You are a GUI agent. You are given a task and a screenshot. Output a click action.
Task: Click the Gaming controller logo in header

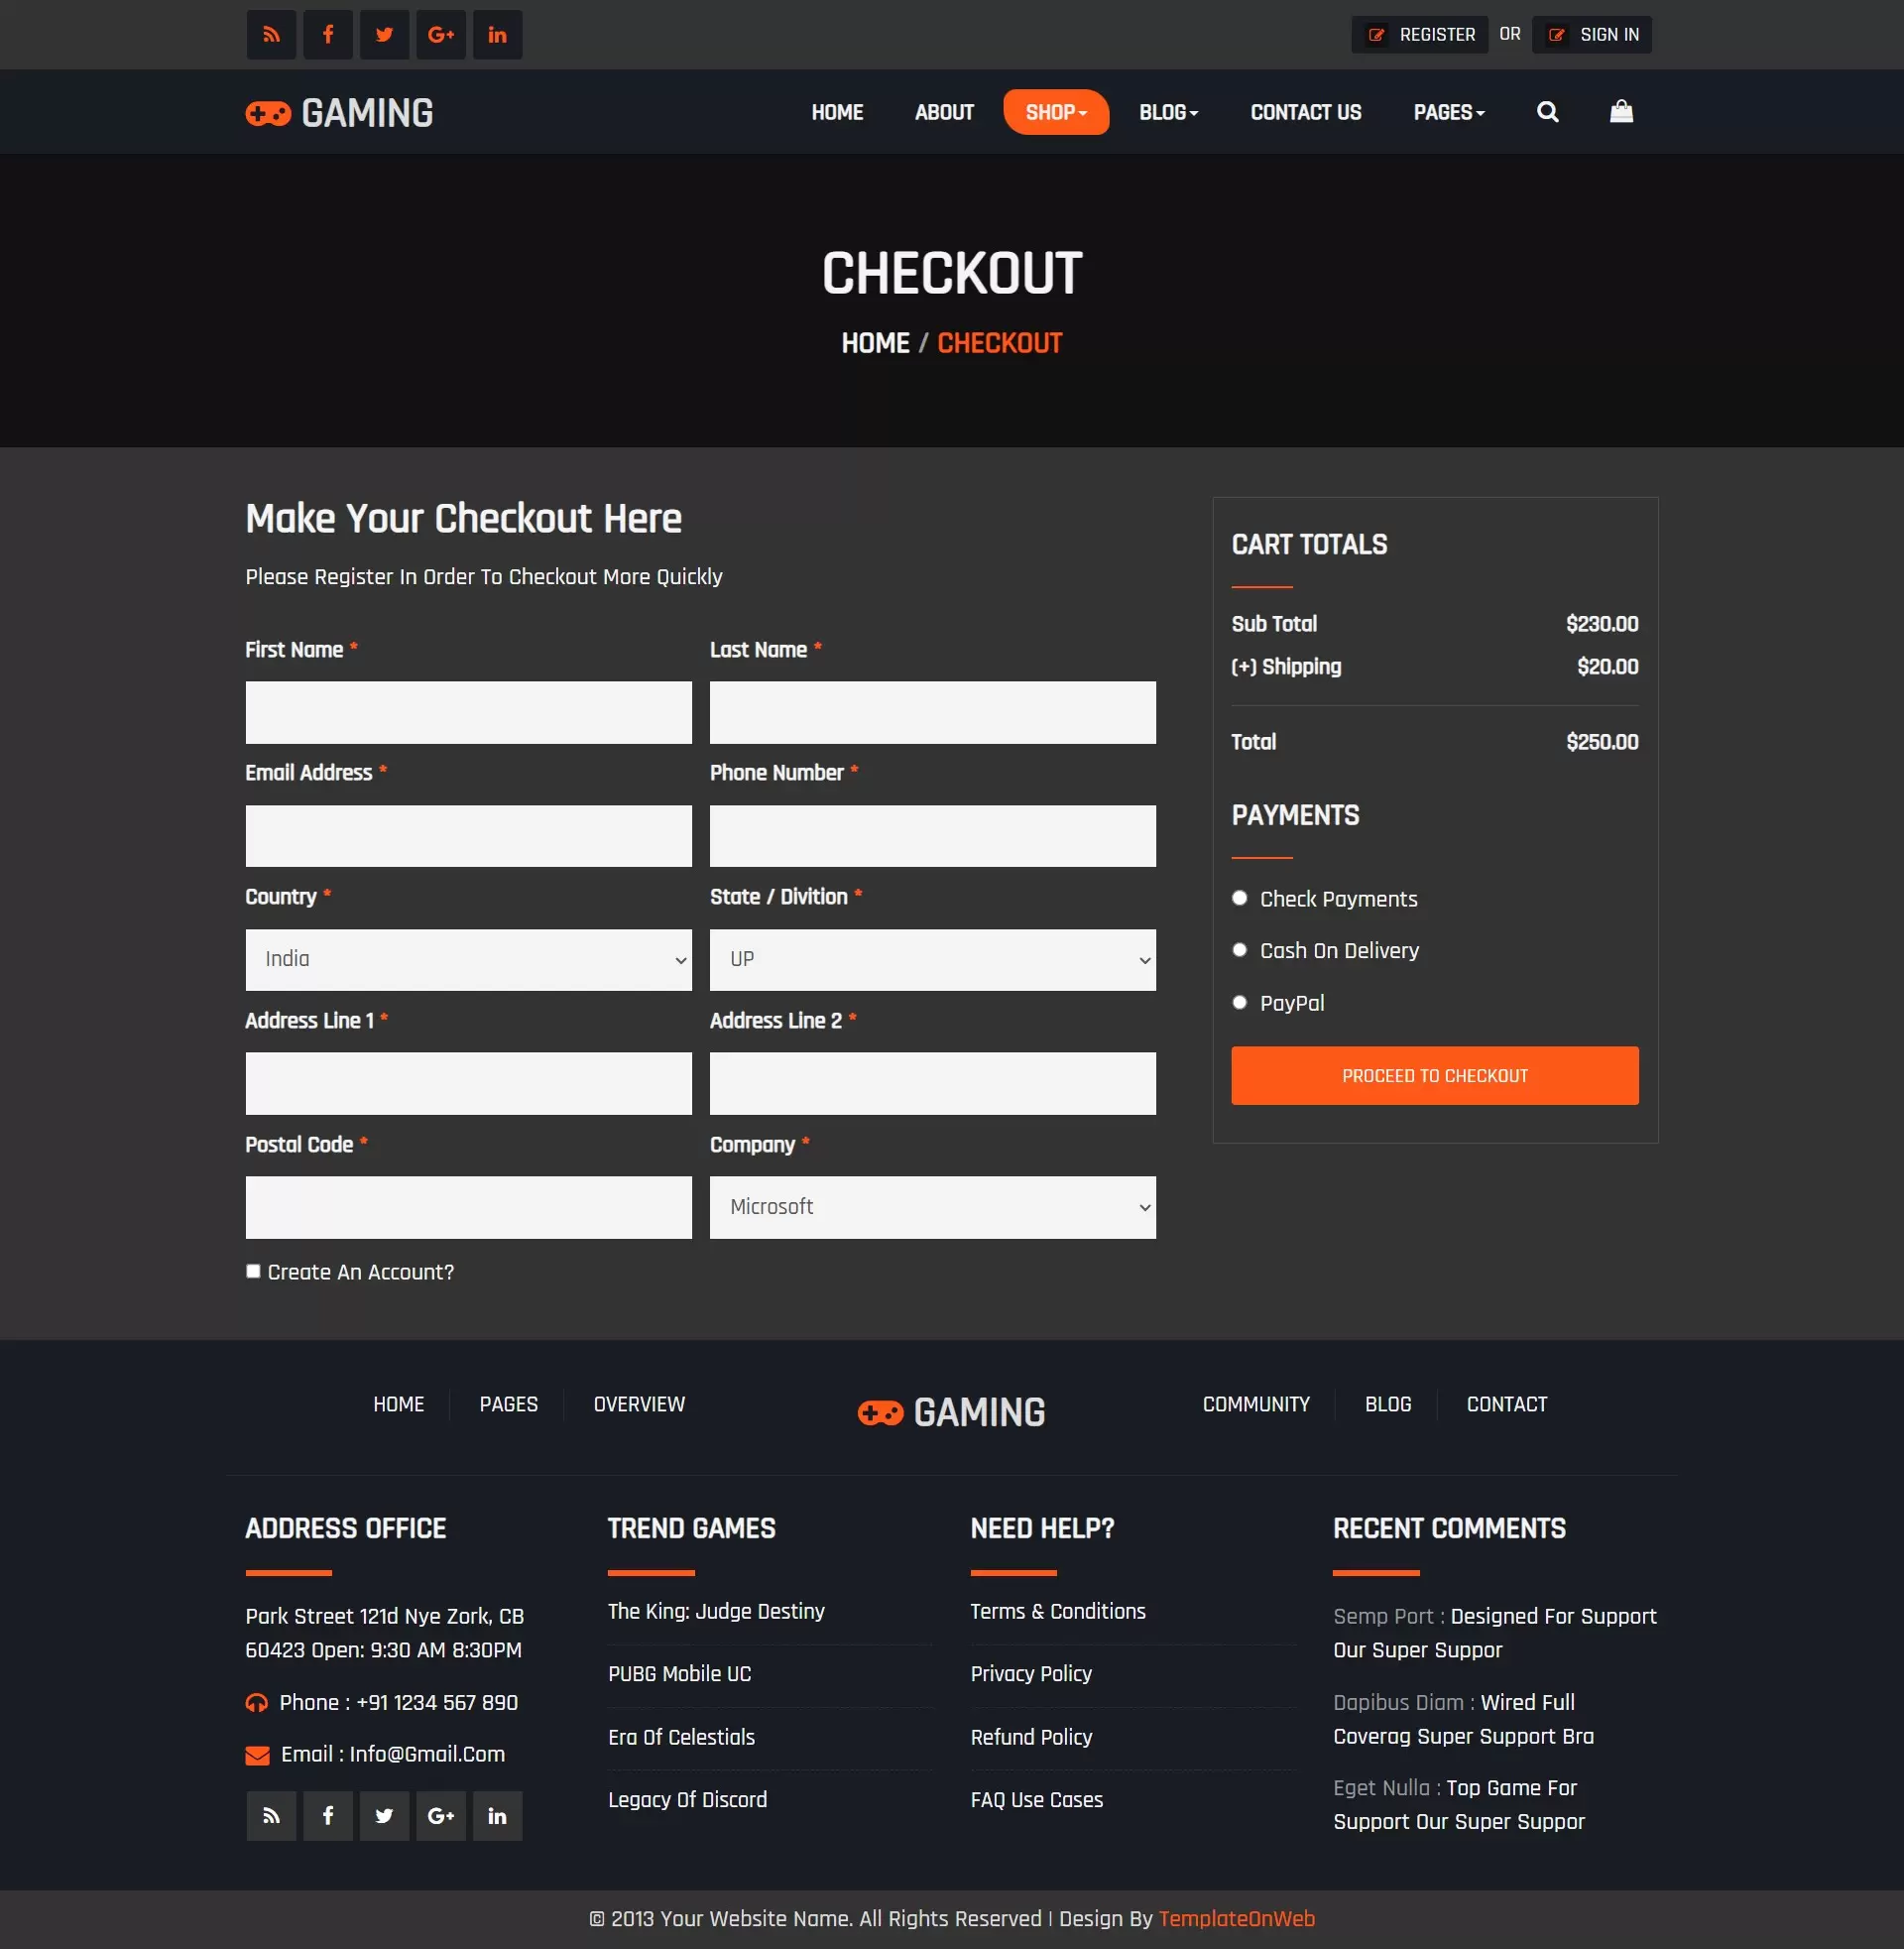[x=339, y=113]
